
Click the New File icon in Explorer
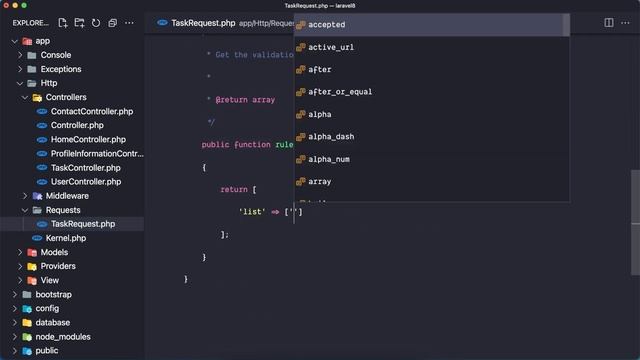coord(62,23)
